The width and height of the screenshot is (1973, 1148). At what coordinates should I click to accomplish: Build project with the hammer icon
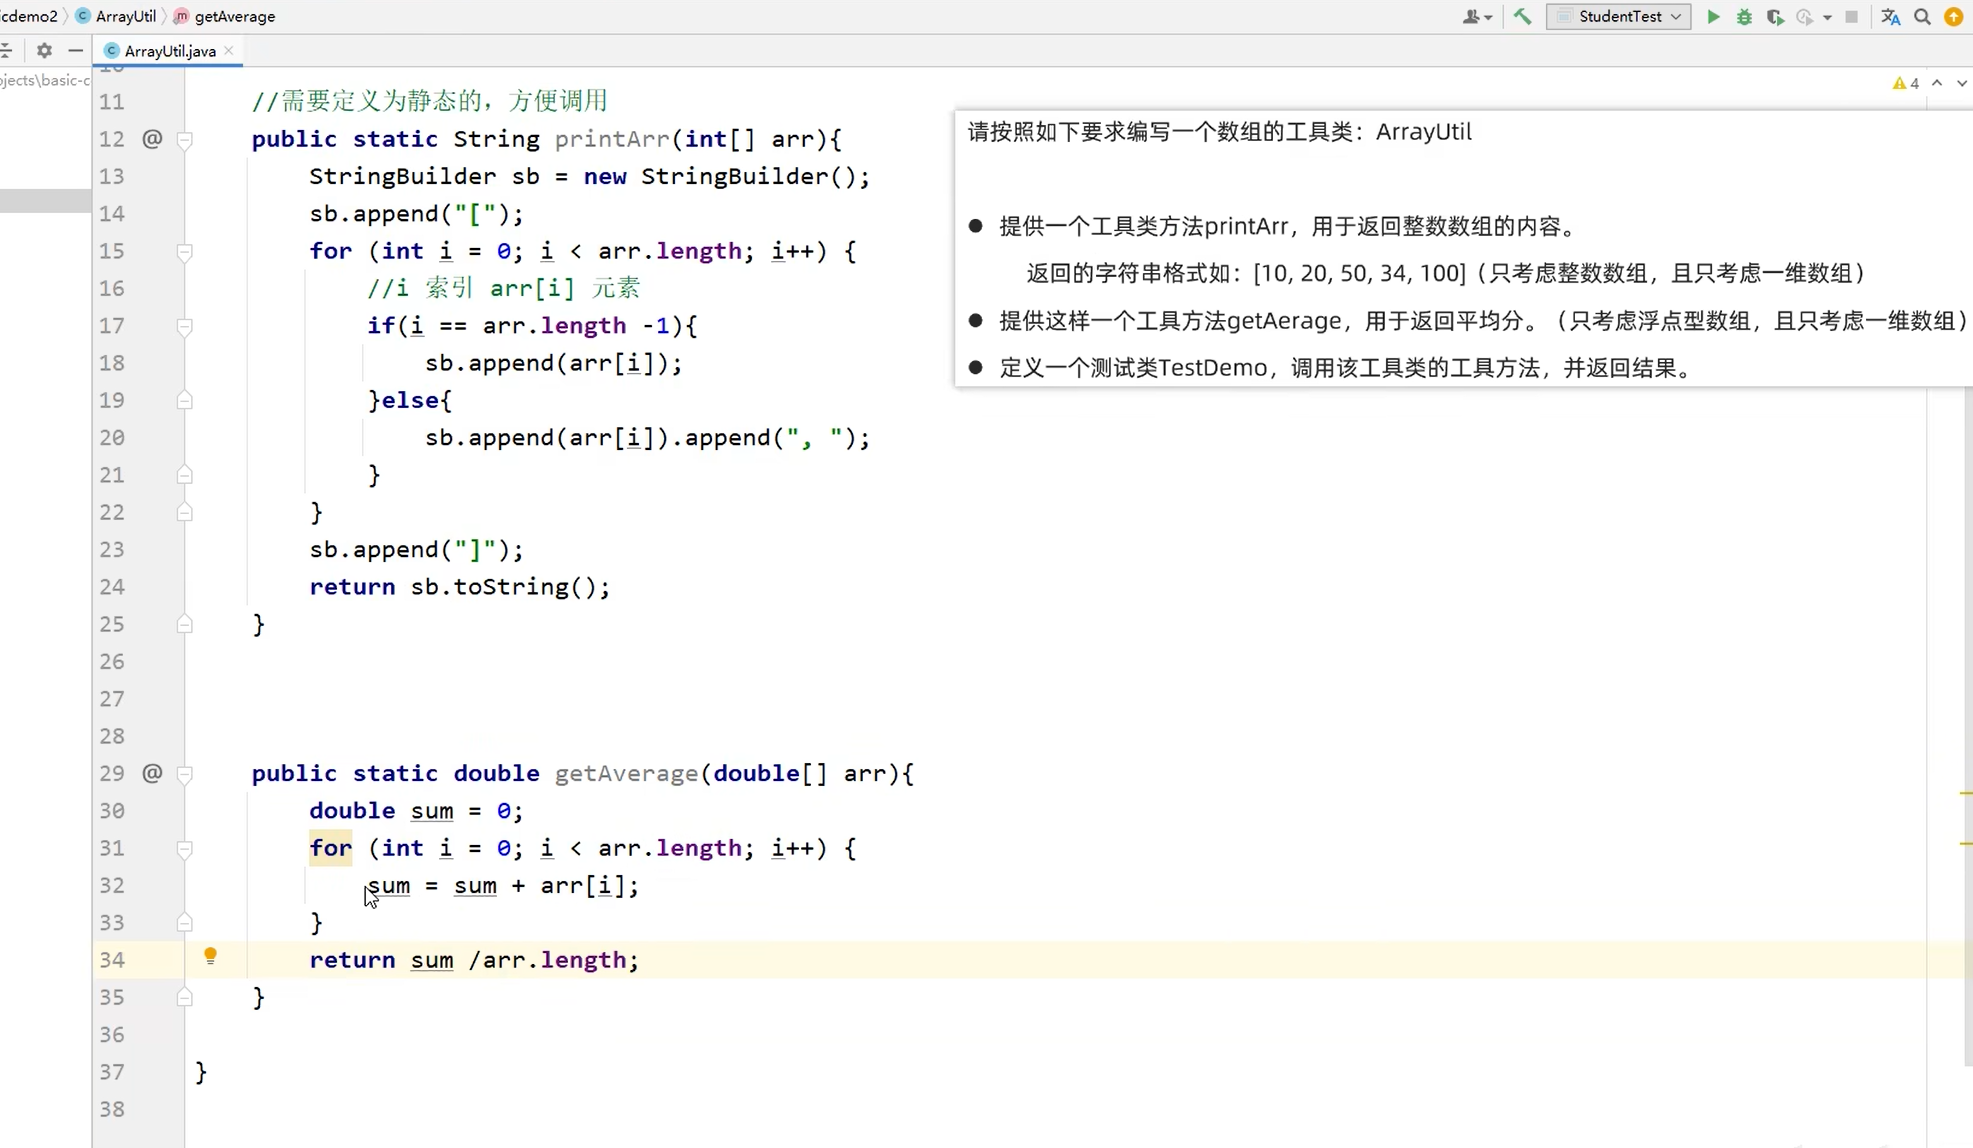[x=1522, y=16]
